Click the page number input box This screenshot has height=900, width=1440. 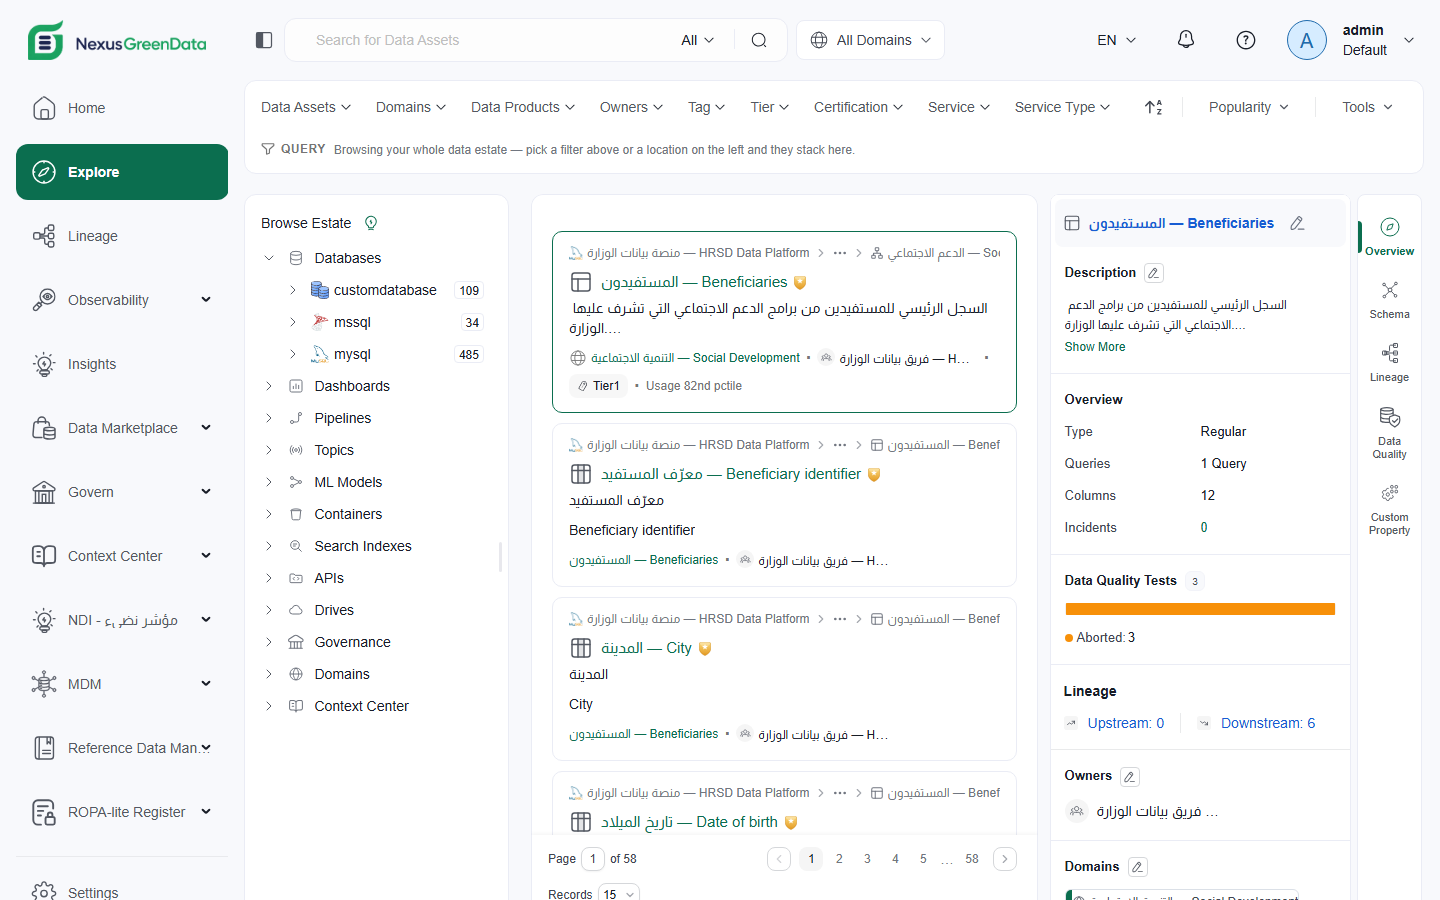(593, 859)
